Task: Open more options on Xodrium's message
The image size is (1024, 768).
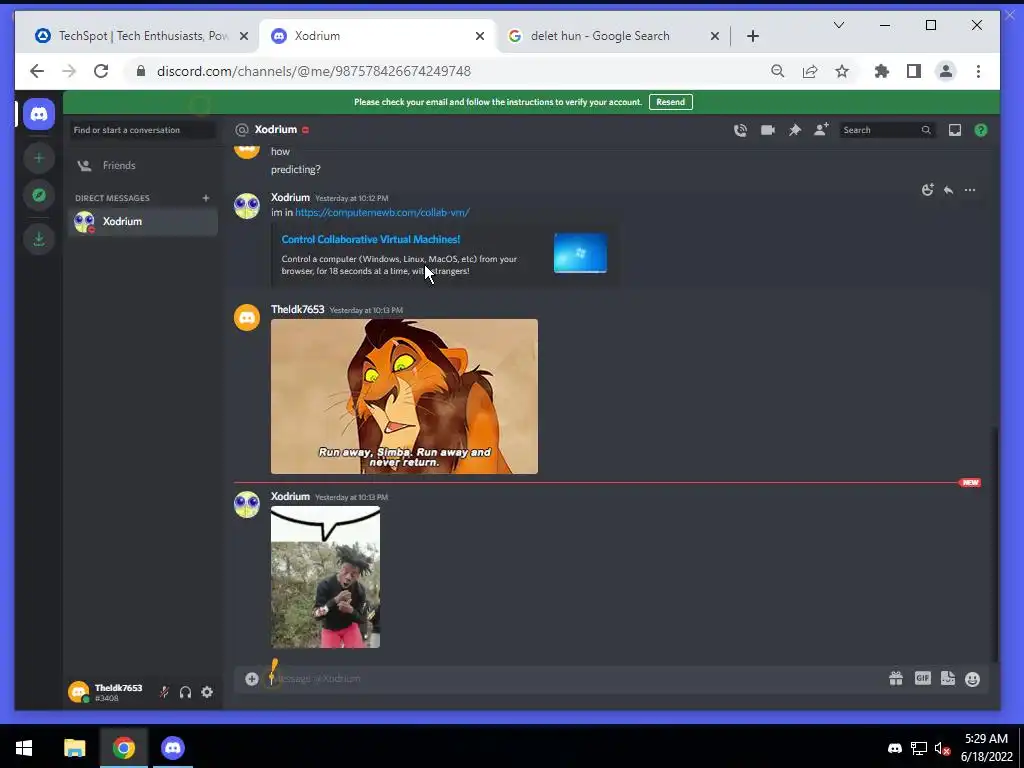Action: 970,190
